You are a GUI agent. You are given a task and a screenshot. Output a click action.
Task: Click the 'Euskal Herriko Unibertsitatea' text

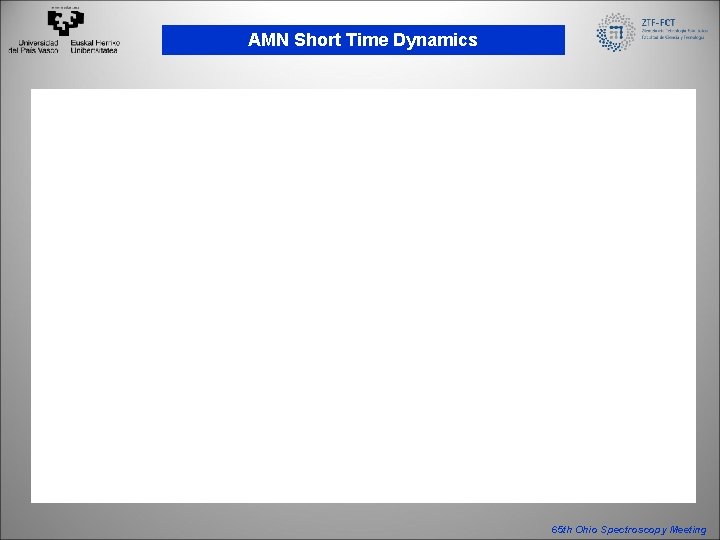[x=95, y=46]
